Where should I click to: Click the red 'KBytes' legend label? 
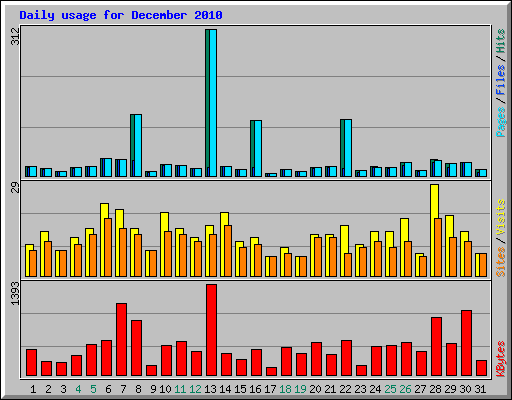500,359
